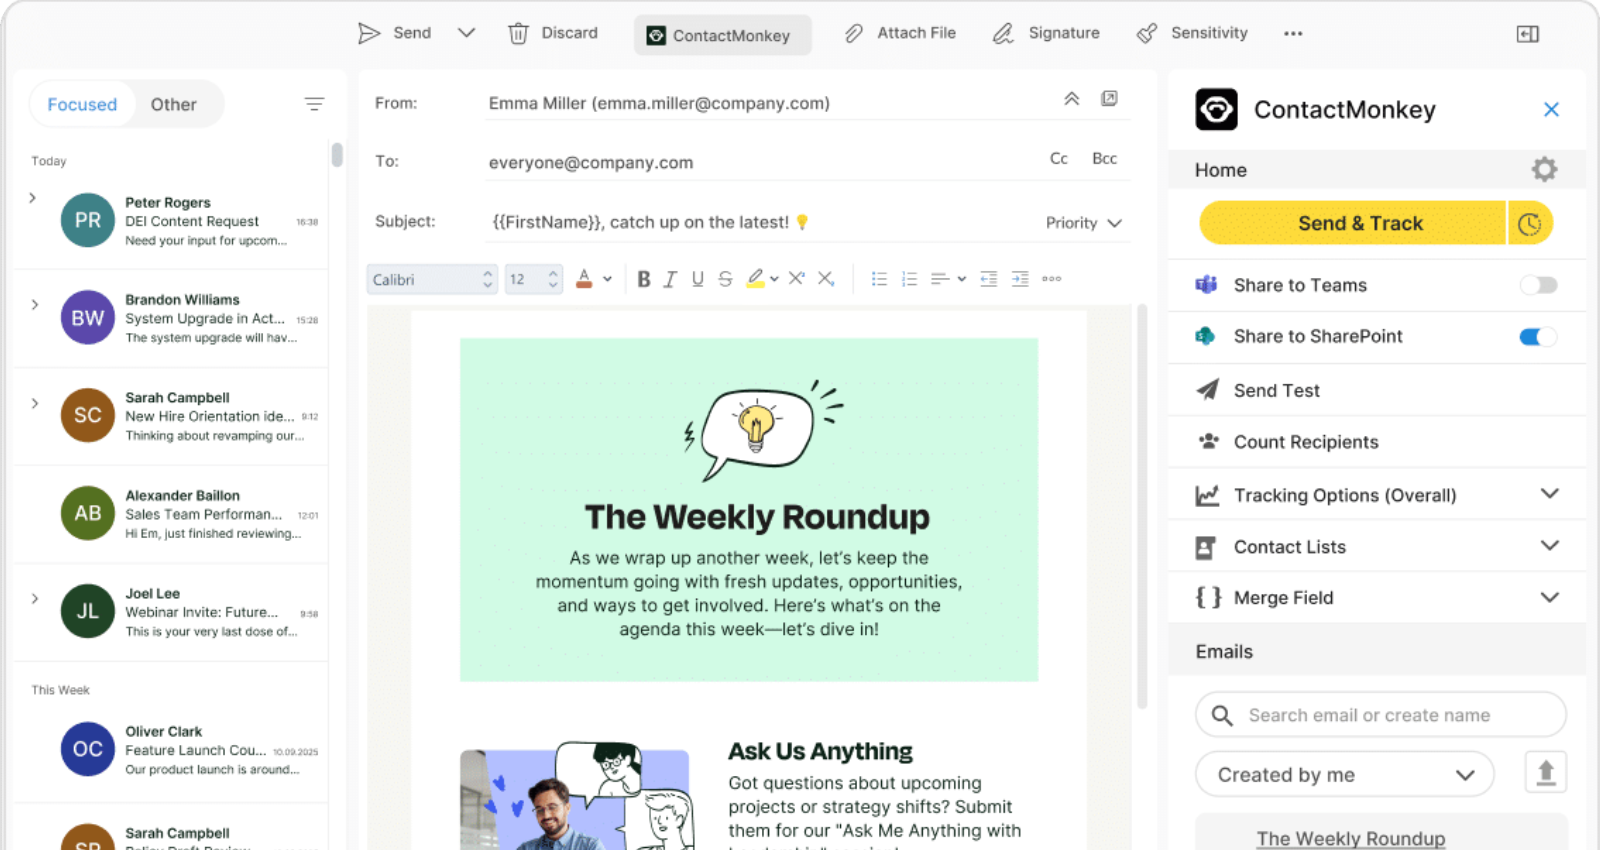Add Cc recipients
Image resolution: width=1600 pixels, height=850 pixels.
tap(1059, 158)
